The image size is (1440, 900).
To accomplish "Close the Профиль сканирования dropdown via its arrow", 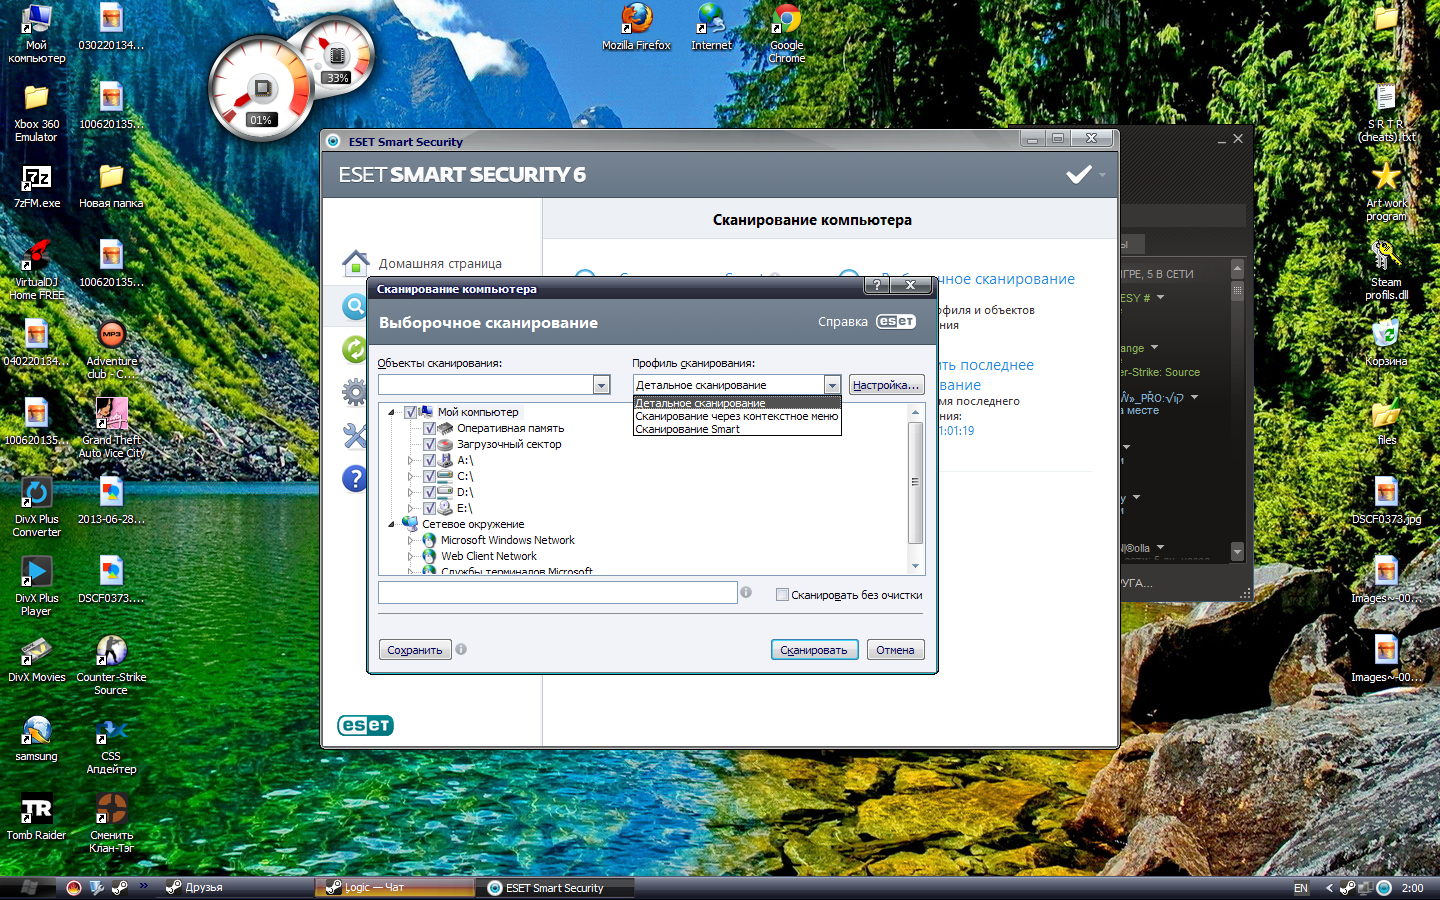I will [832, 385].
